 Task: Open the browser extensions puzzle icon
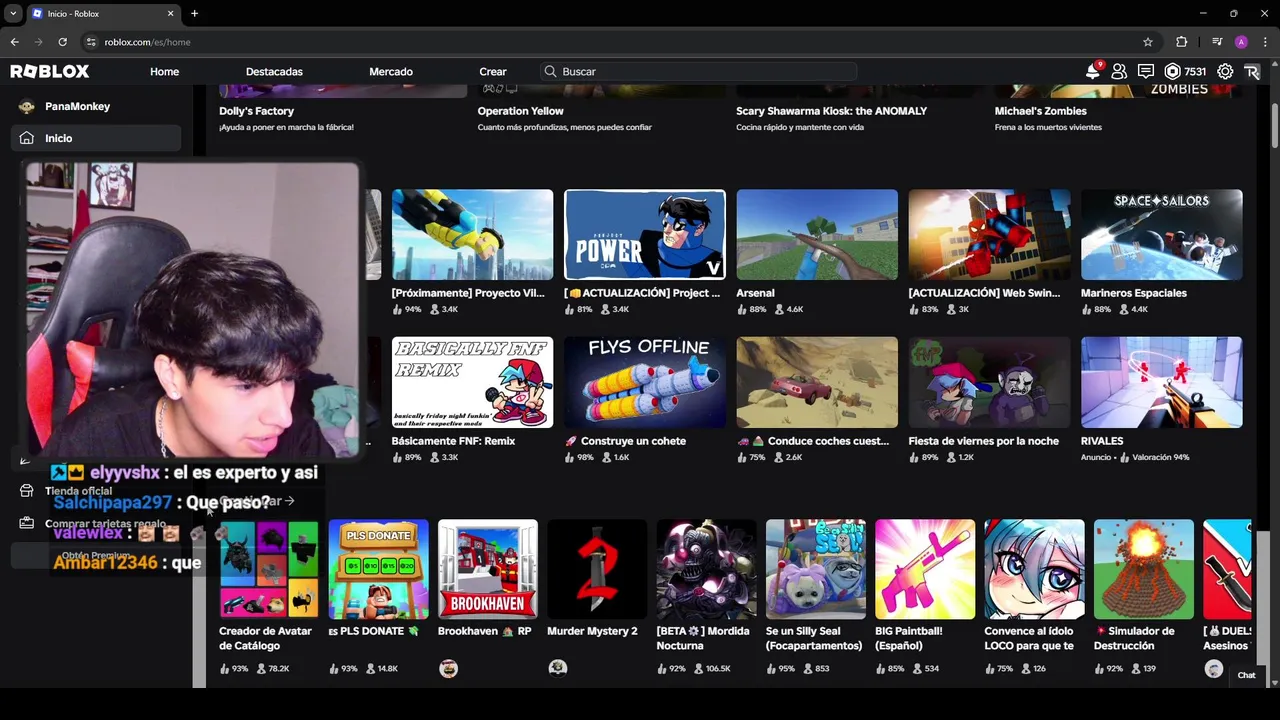(1182, 42)
